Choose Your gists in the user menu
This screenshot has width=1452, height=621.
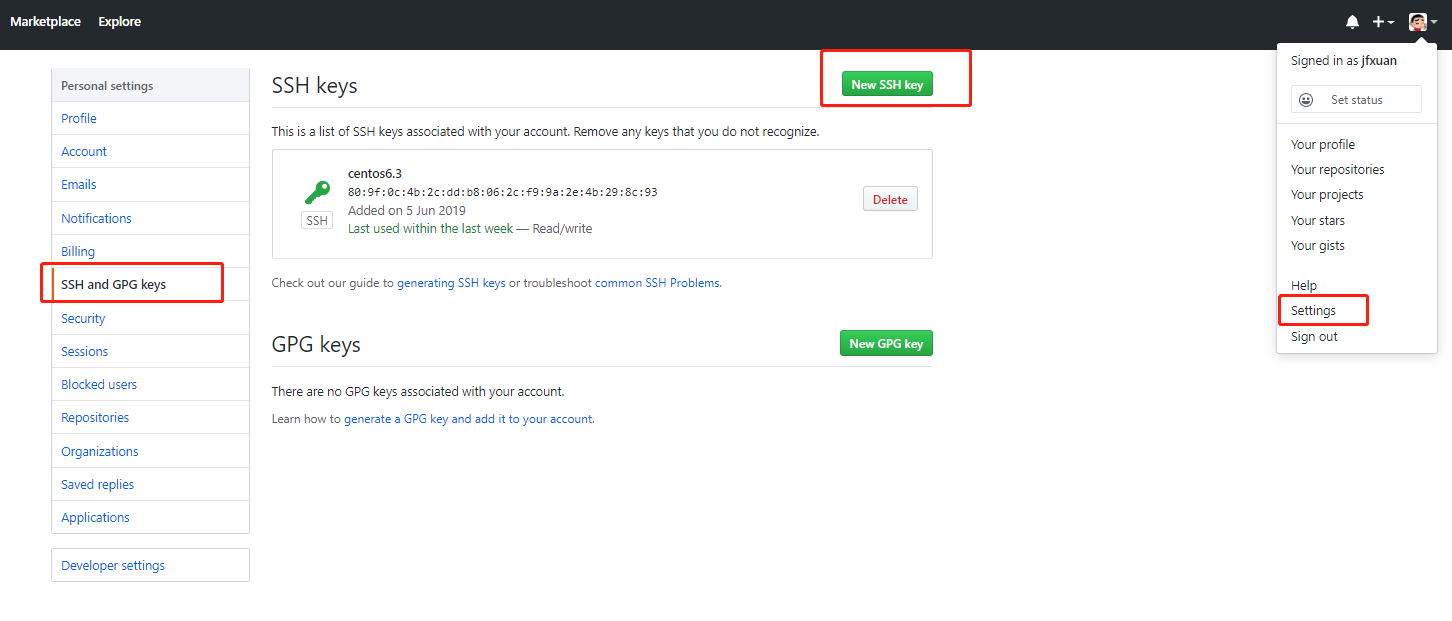point(1318,245)
